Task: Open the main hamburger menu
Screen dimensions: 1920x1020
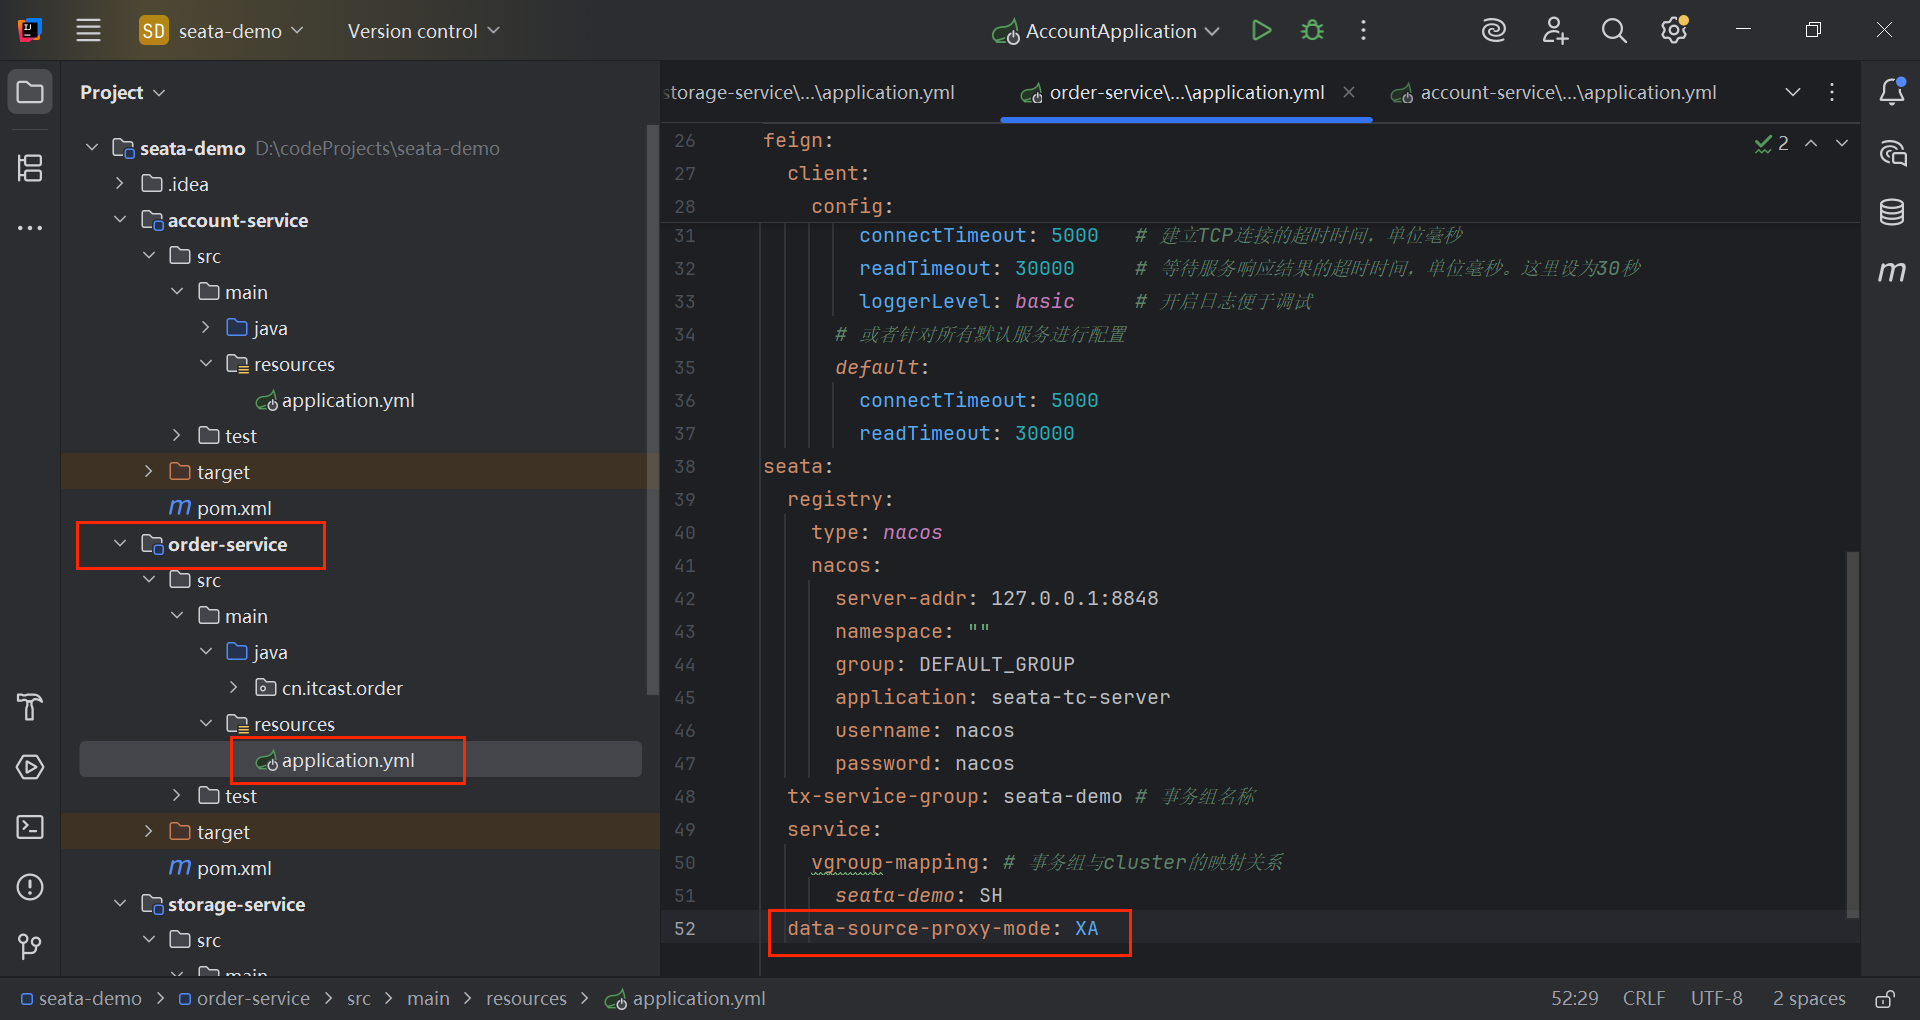Action: click(88, 30)
